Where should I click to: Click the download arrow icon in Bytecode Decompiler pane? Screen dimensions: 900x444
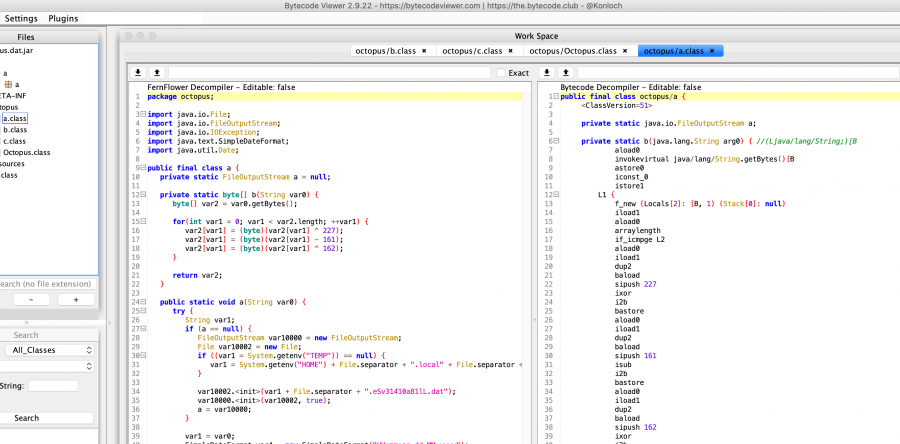547,73
